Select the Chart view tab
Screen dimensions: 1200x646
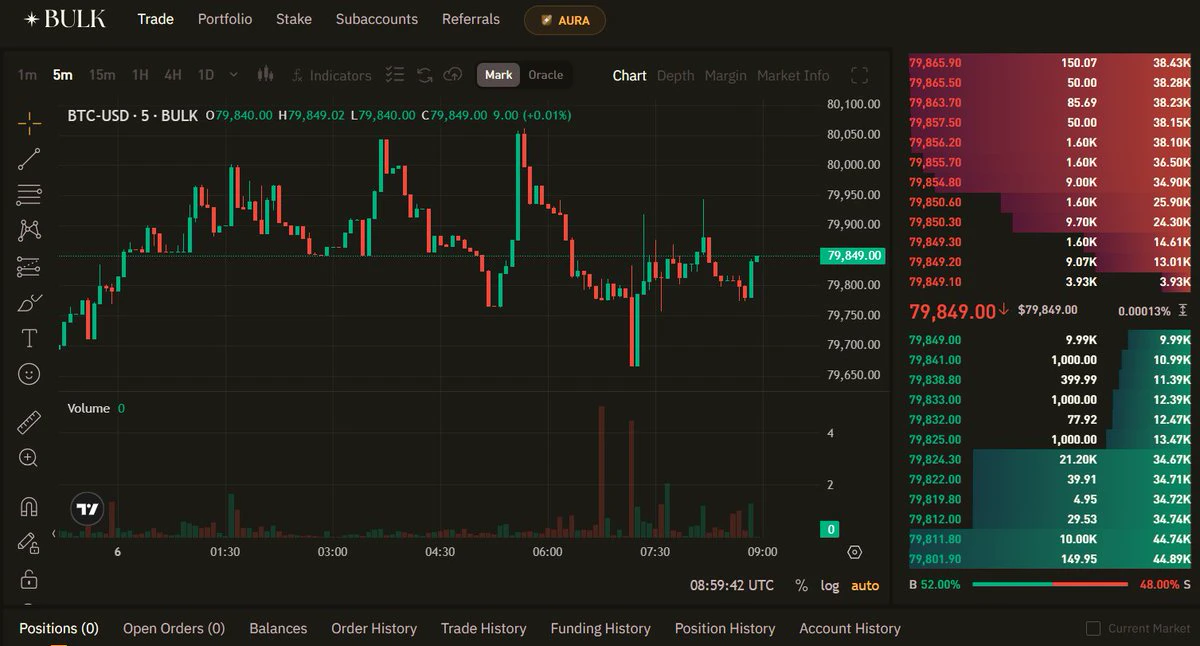click(x=630, y=75)
